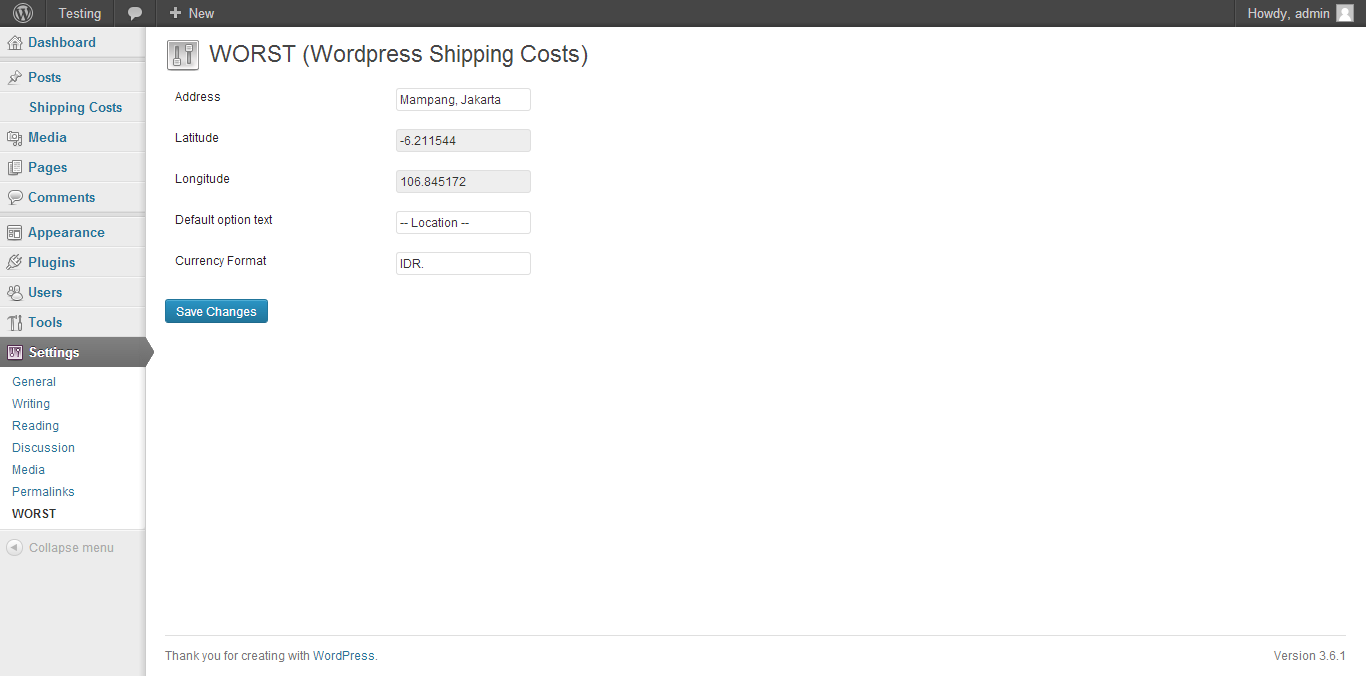Follow the WordPress footer link
Viewport: 1366px width, 676px height.
[x=344, y=656]
